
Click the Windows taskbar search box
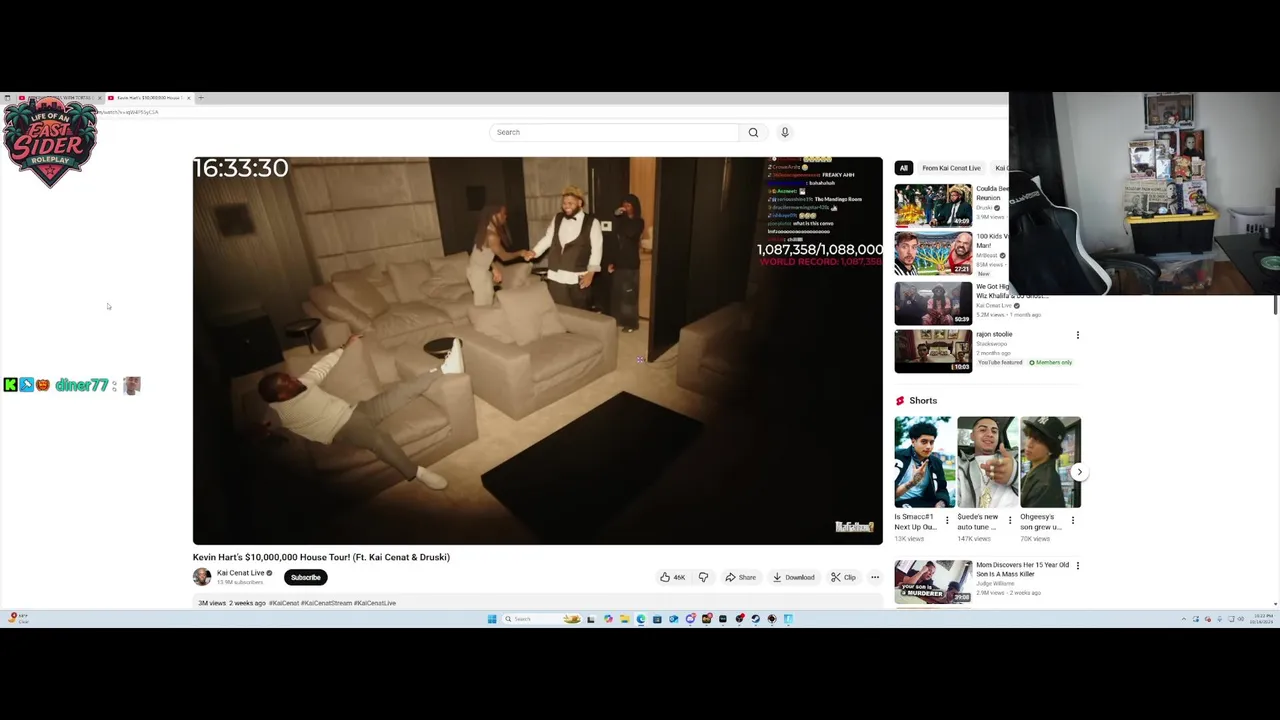543,619
